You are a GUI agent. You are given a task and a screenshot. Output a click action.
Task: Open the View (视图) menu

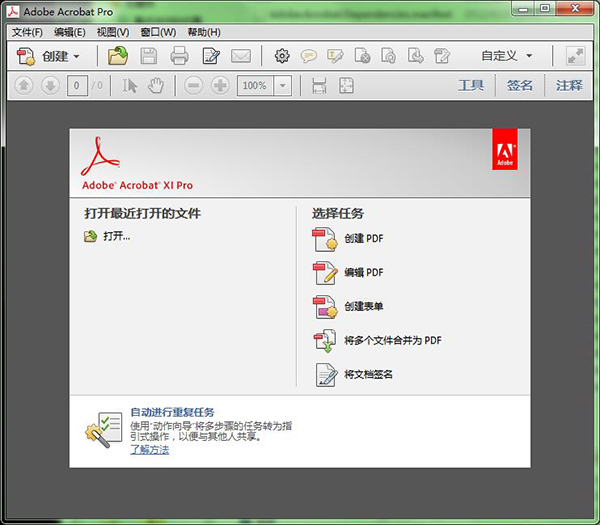point(113,32)
